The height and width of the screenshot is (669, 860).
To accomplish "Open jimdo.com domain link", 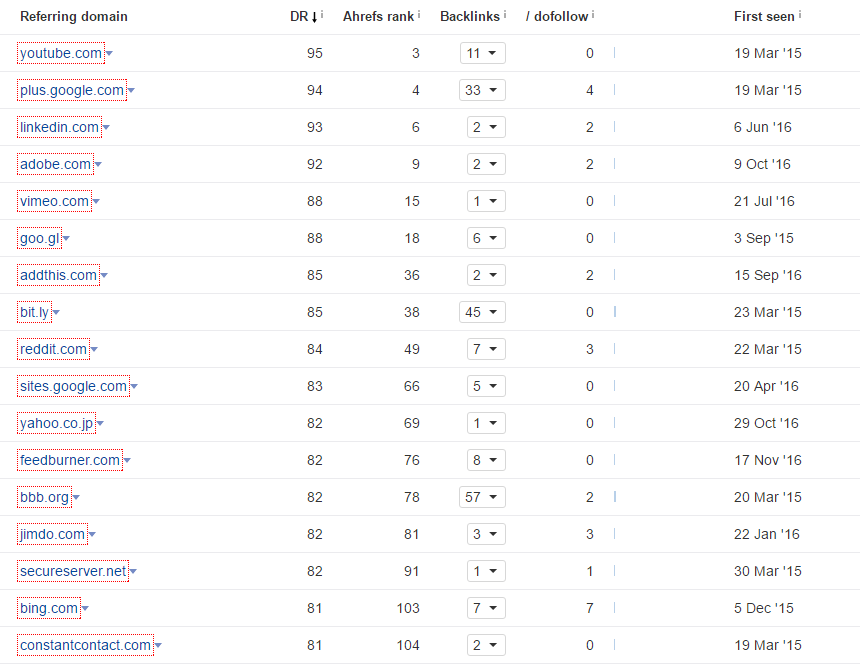I will pyautogui.click(x=52, y=534).
